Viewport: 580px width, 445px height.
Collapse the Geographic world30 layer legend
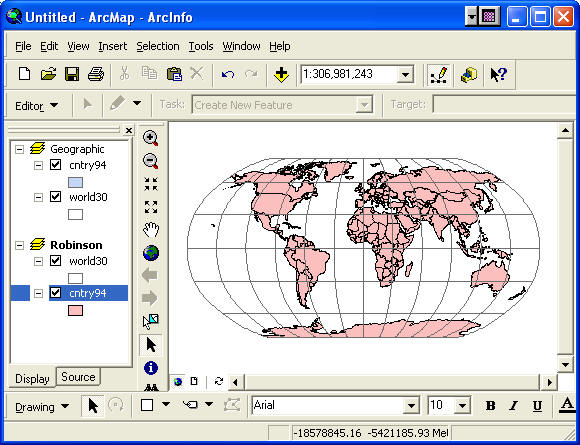[x=38, y=197]
